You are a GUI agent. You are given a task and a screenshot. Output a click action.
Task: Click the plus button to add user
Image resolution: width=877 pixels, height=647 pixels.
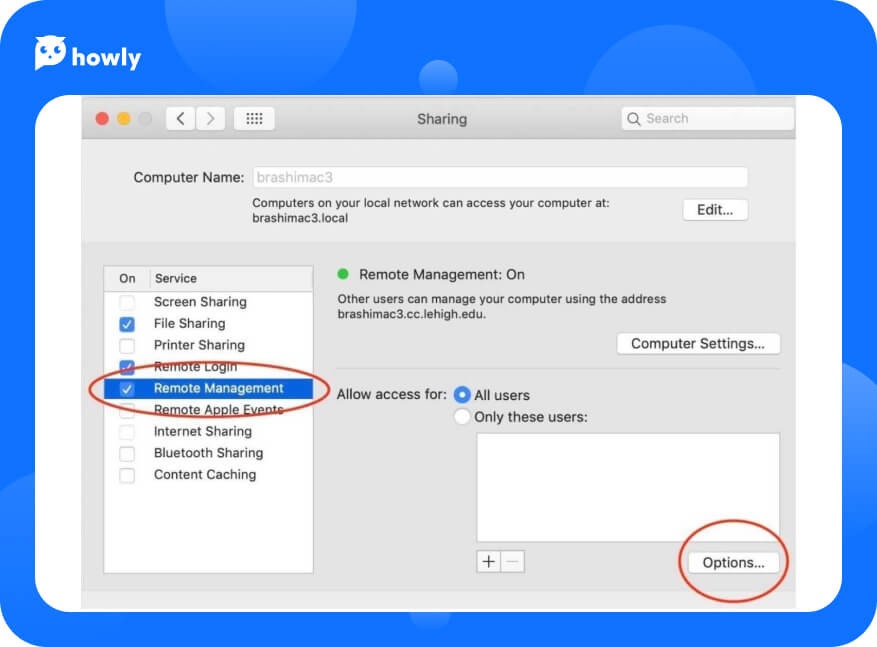pos(488,562)
